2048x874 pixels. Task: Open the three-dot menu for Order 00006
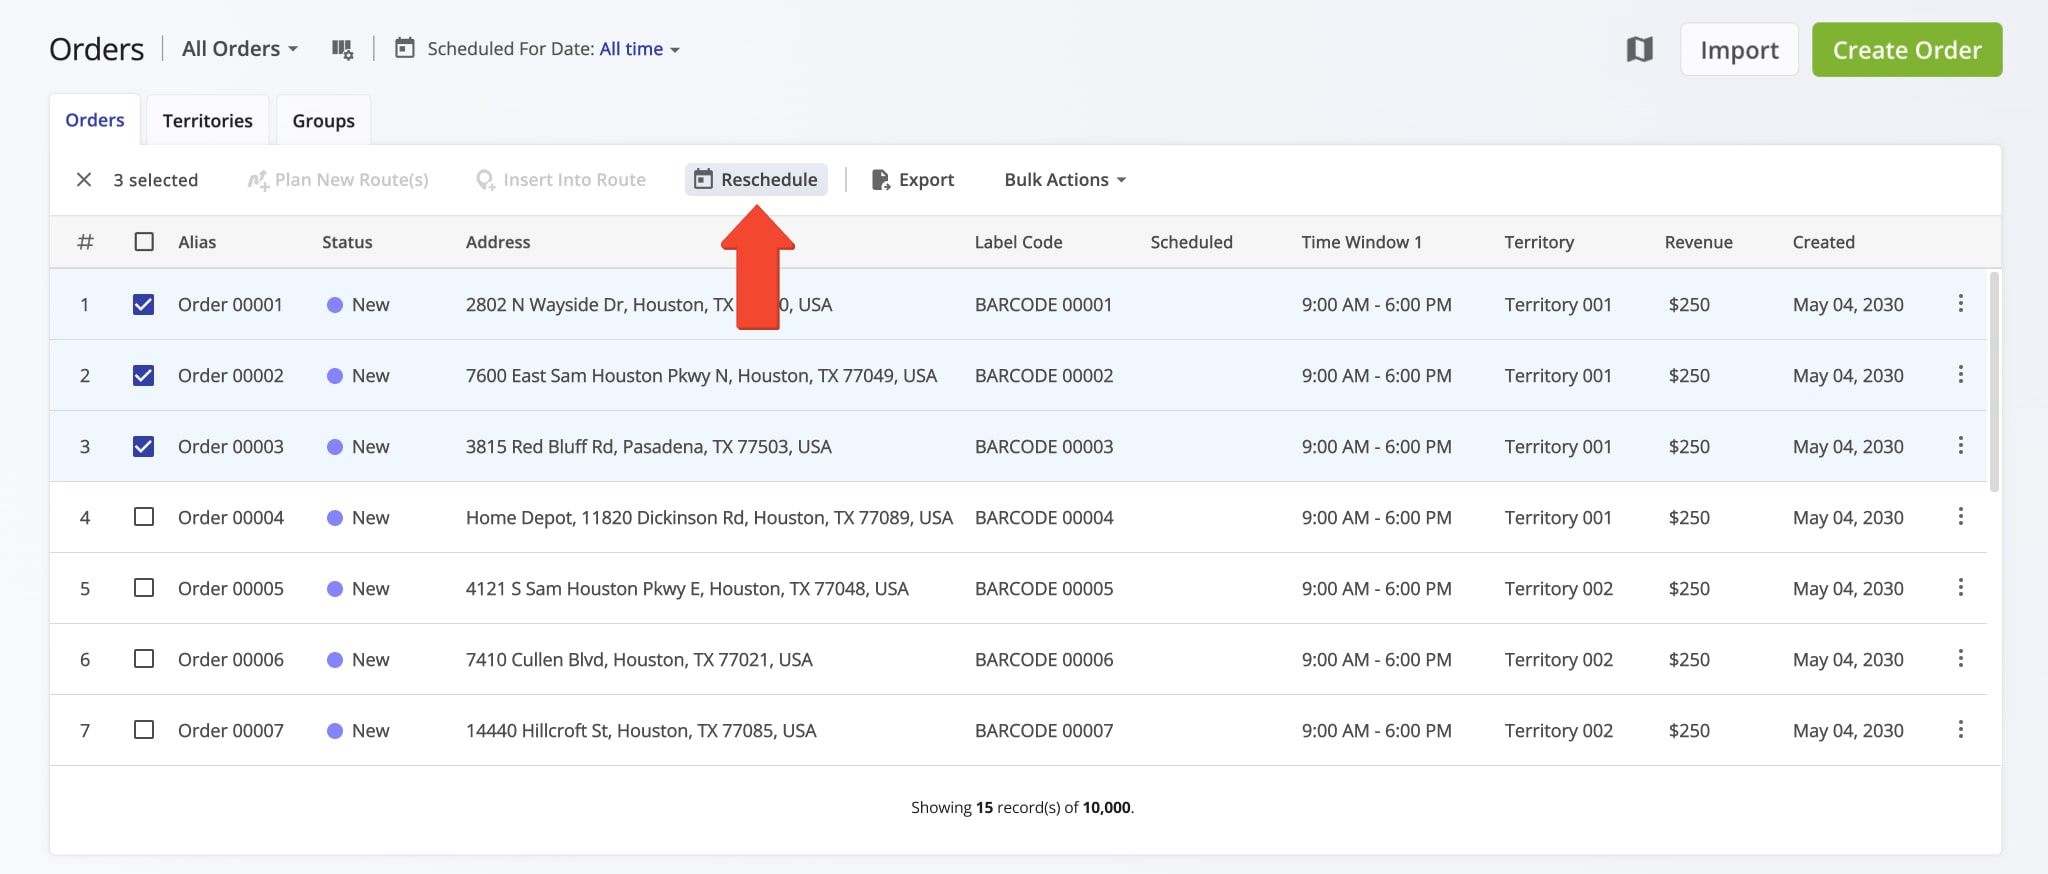click(x=1960, y=658)
